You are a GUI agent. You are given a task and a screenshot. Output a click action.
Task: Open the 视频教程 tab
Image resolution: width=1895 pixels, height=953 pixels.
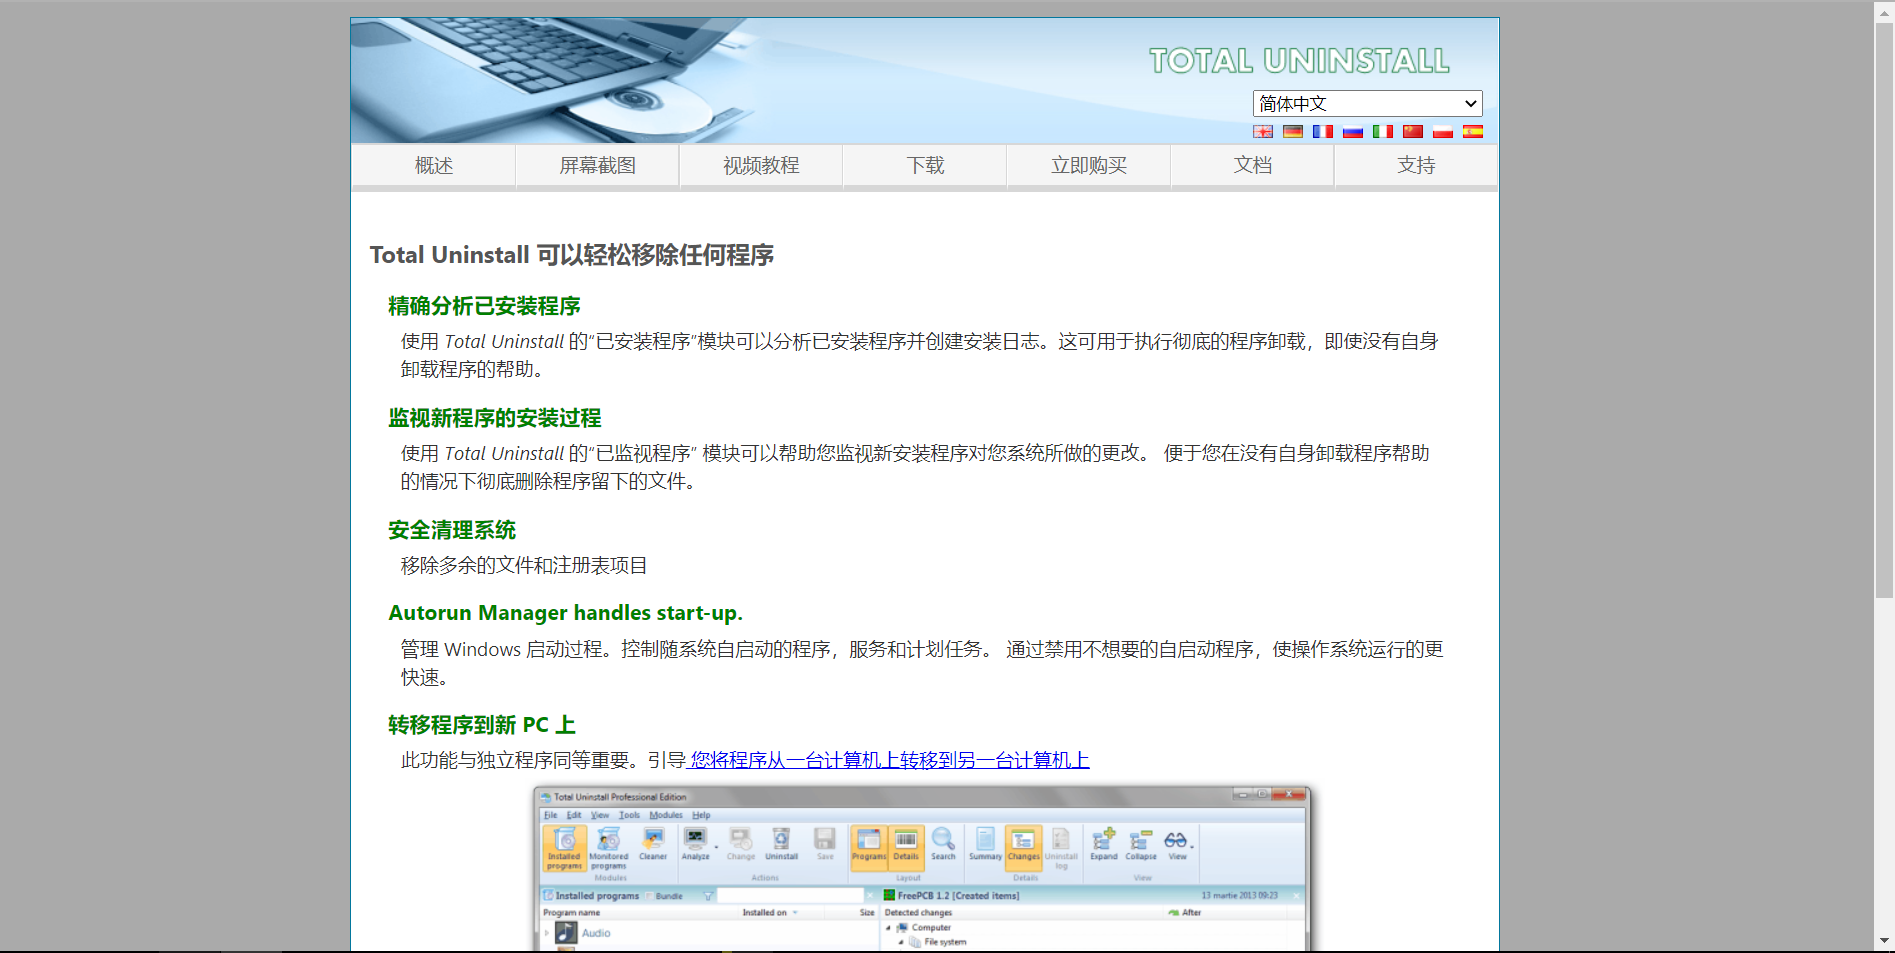pos(761,166)
